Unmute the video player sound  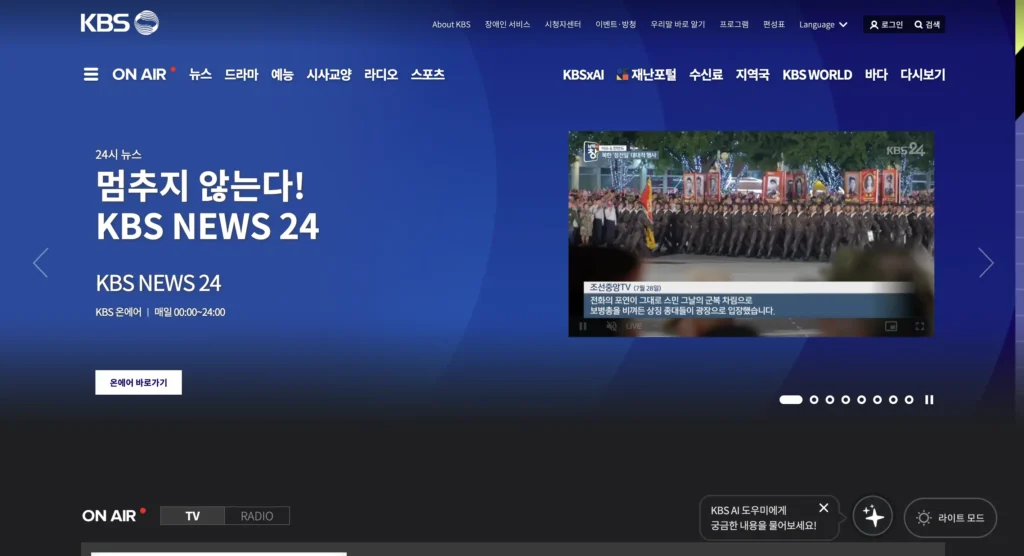[611, 326]
